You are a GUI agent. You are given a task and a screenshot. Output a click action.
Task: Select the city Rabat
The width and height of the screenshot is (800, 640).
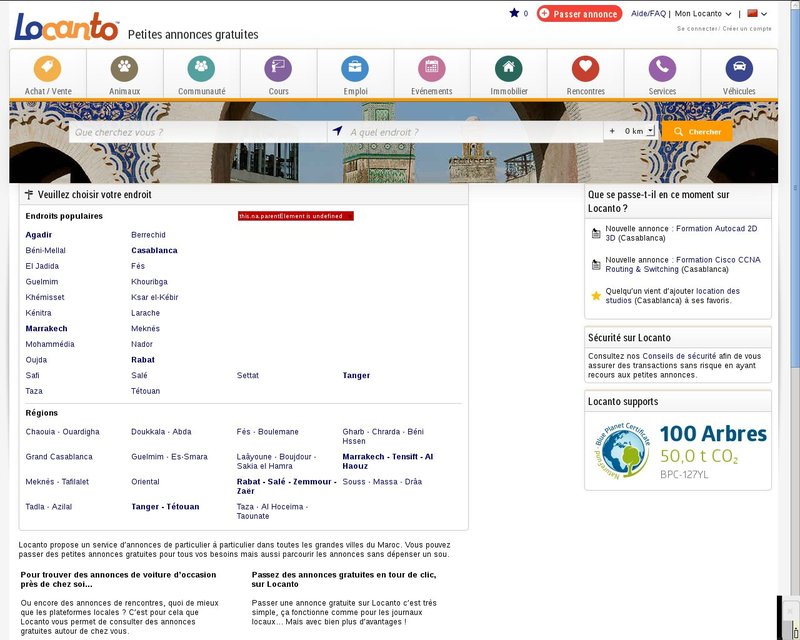[143, 360]
